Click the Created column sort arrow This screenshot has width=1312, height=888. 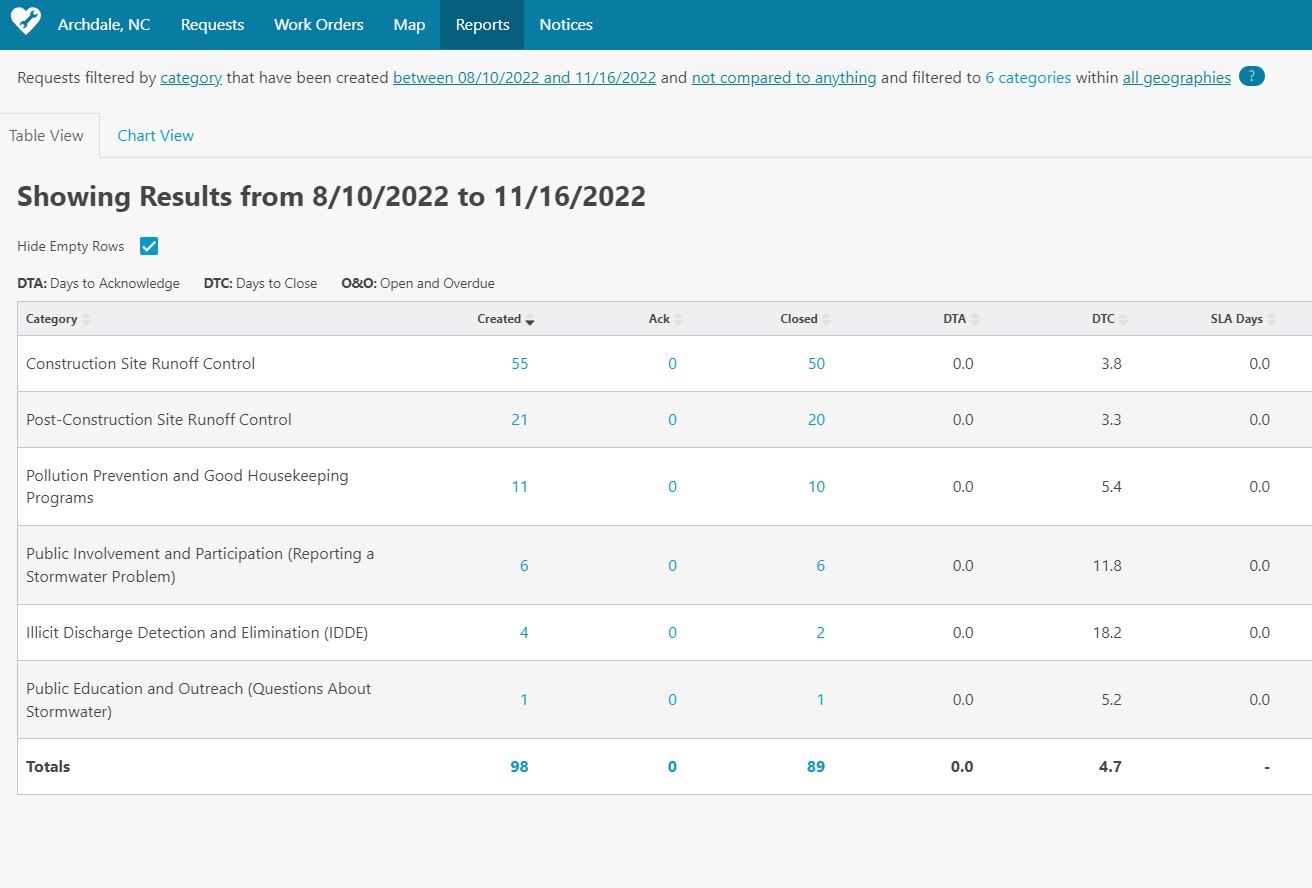click(x=530, y=320)
